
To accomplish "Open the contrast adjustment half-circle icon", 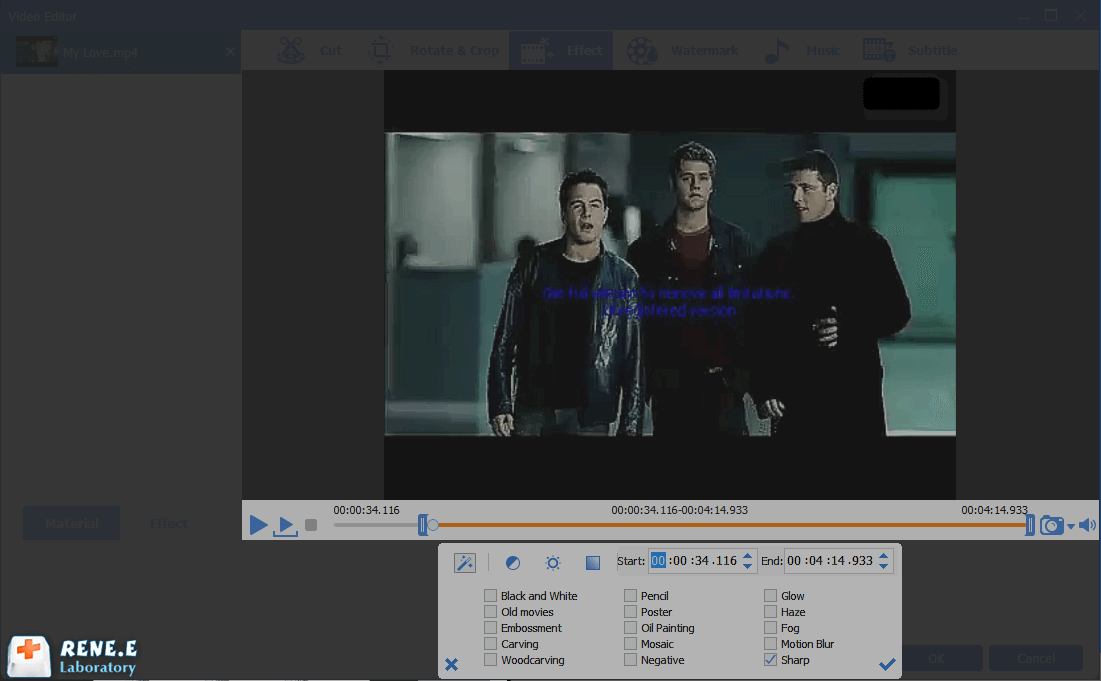I will coord(513,562).
